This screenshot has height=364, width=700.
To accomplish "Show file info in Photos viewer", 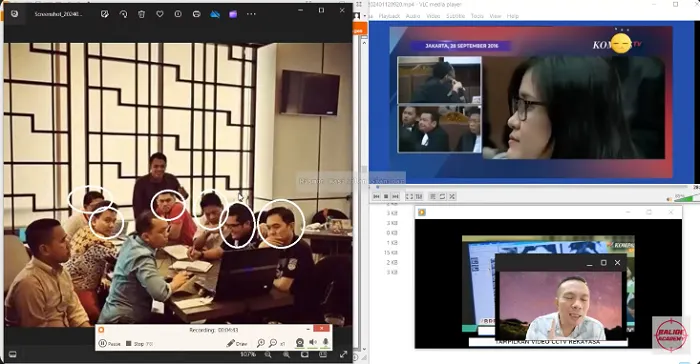I will coord(178,14).
